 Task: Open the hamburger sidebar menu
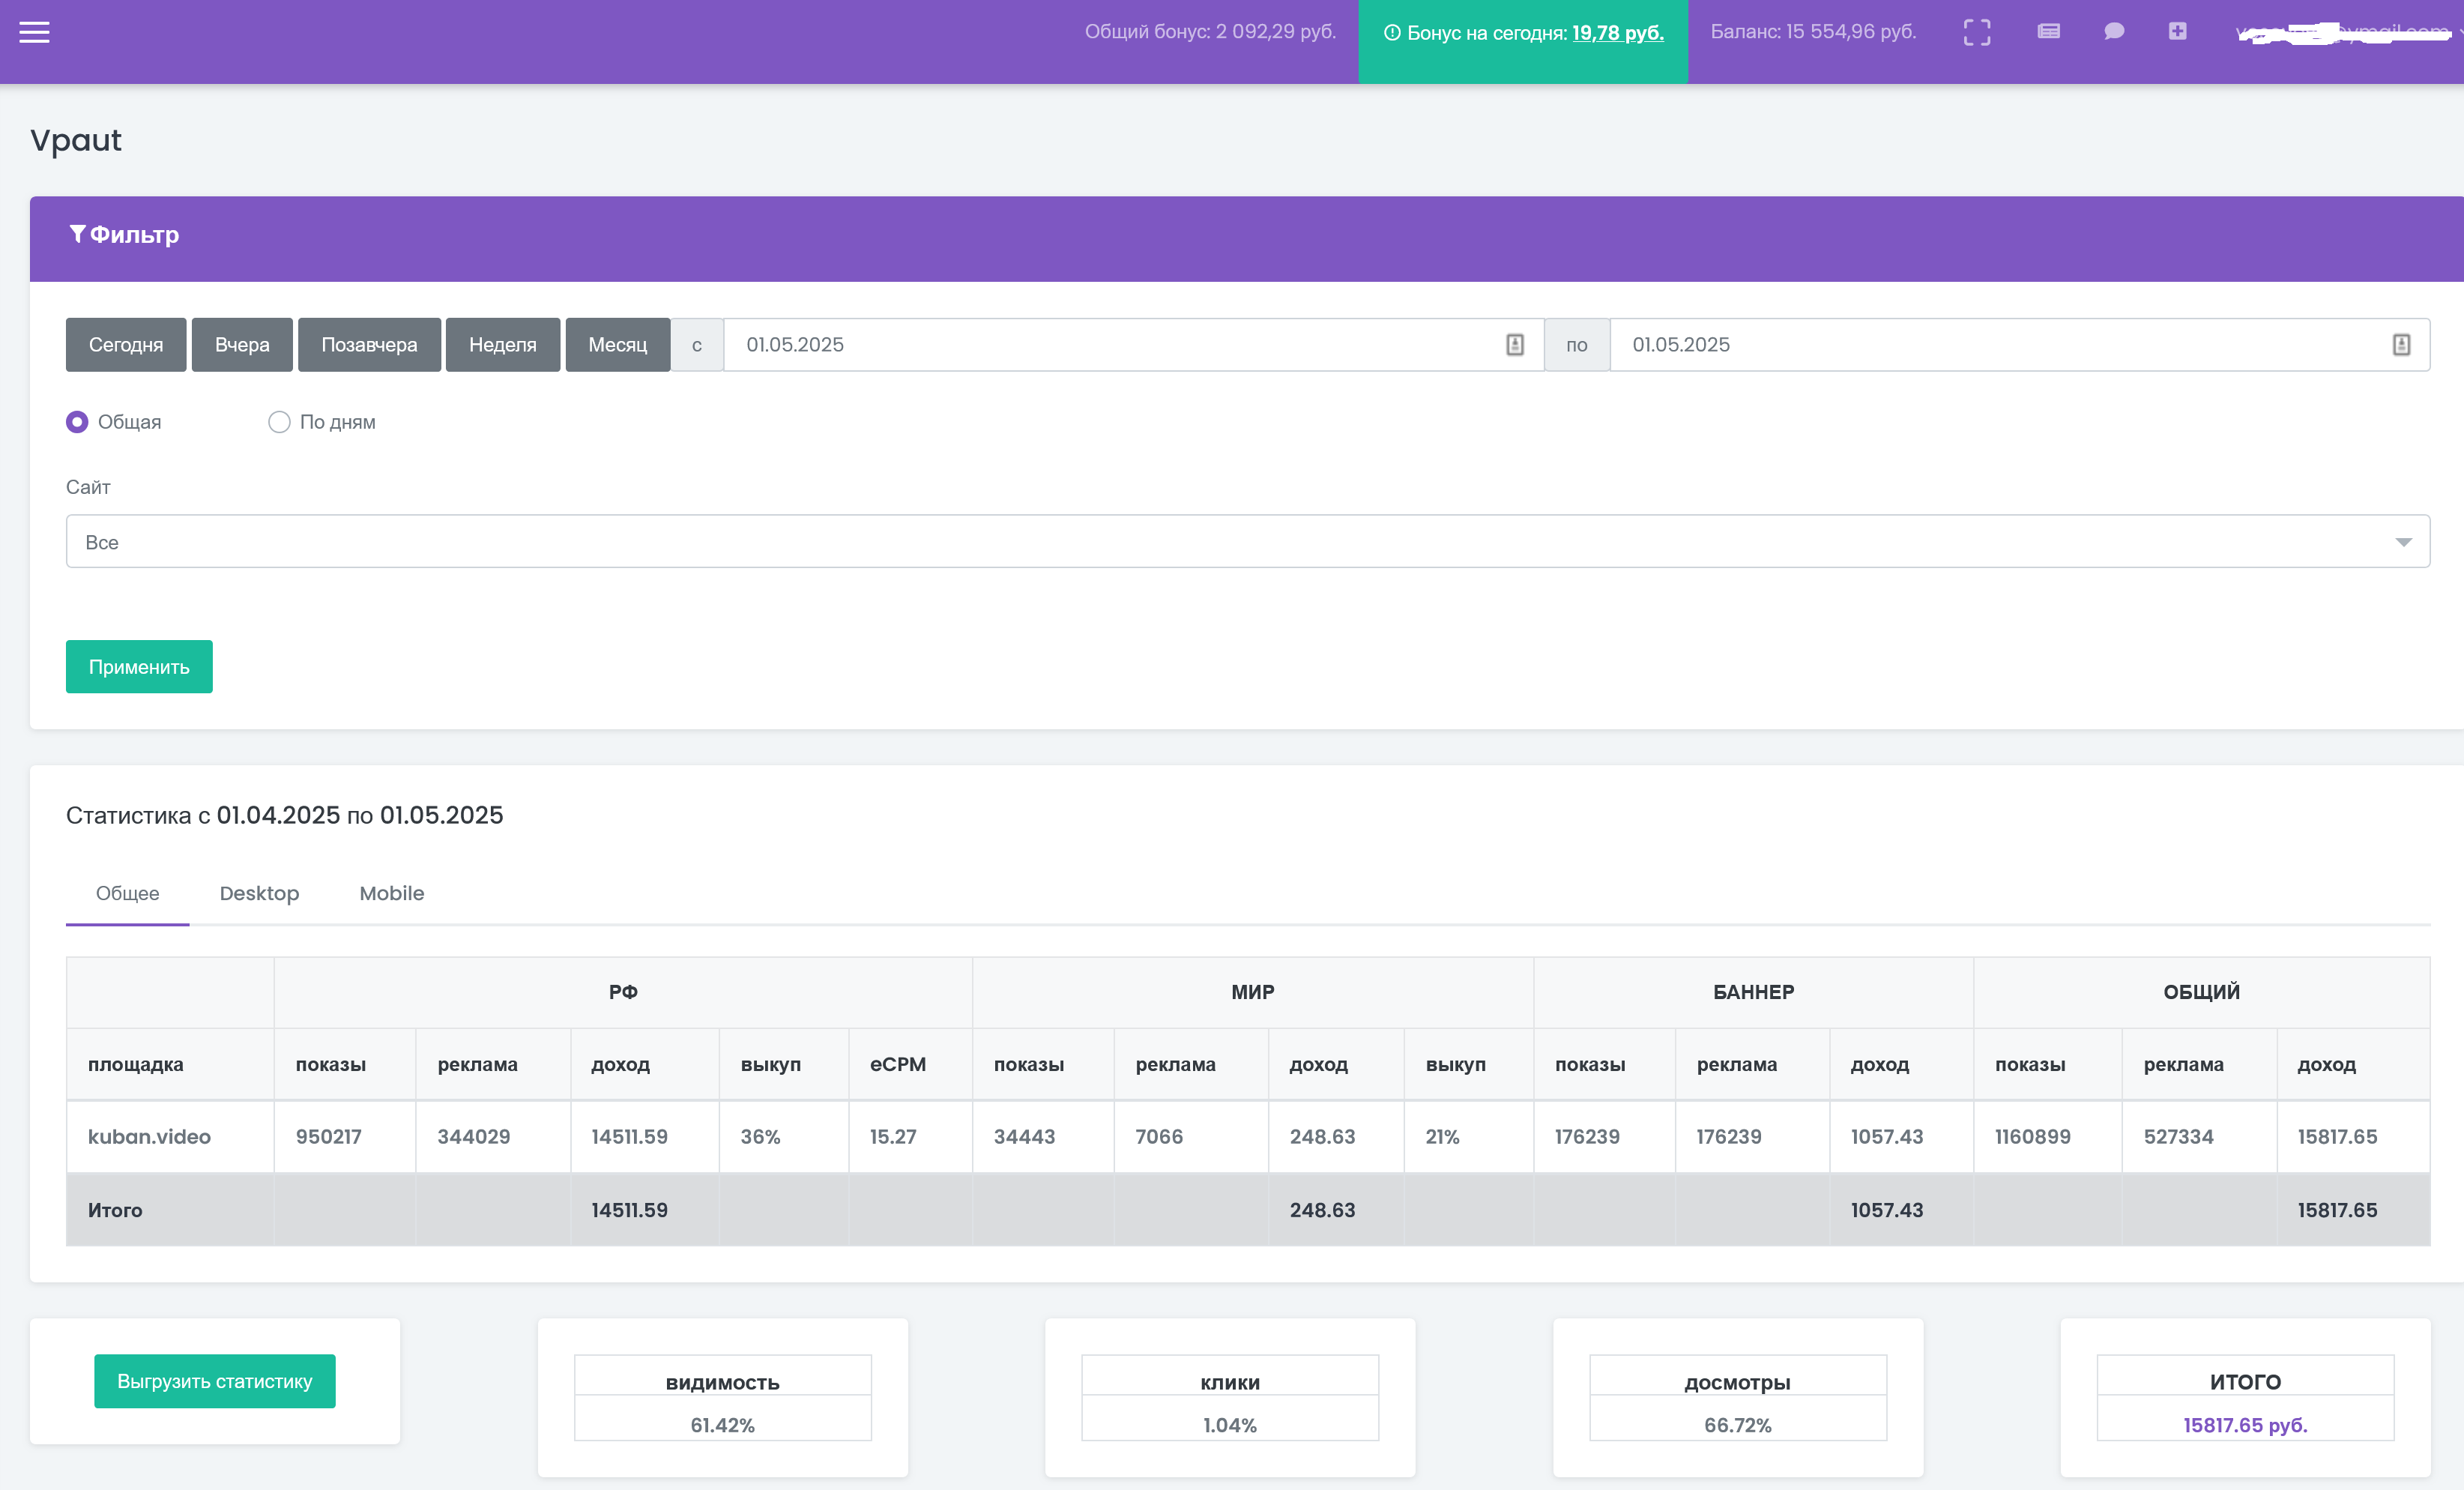(x=34, y=32)
